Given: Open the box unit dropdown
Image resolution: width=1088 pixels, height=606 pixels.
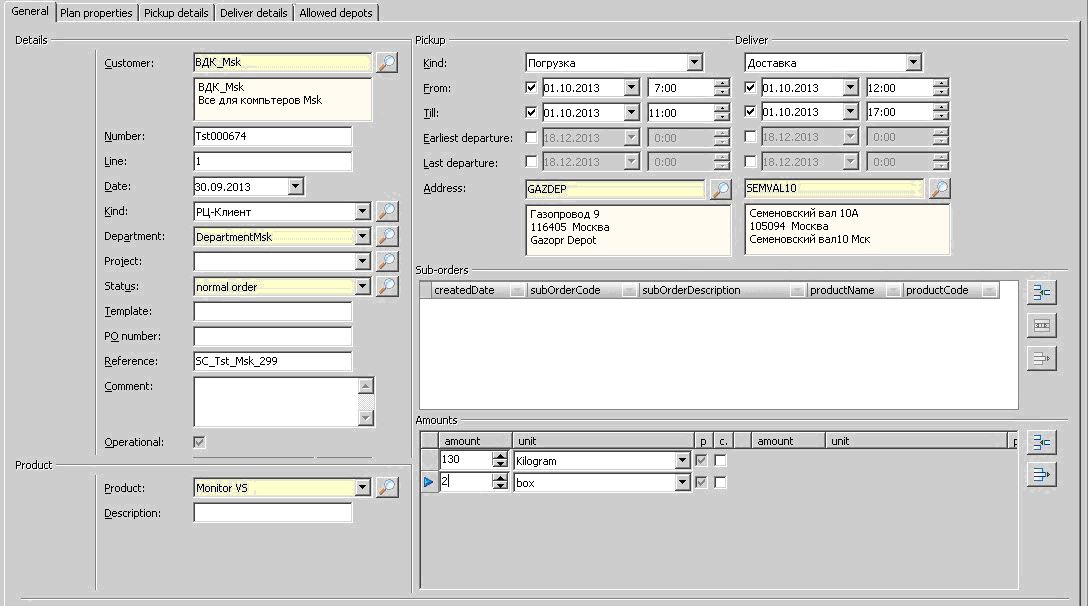Looking at the screenshot, I should pyautogui.click(x=682, y=482).
